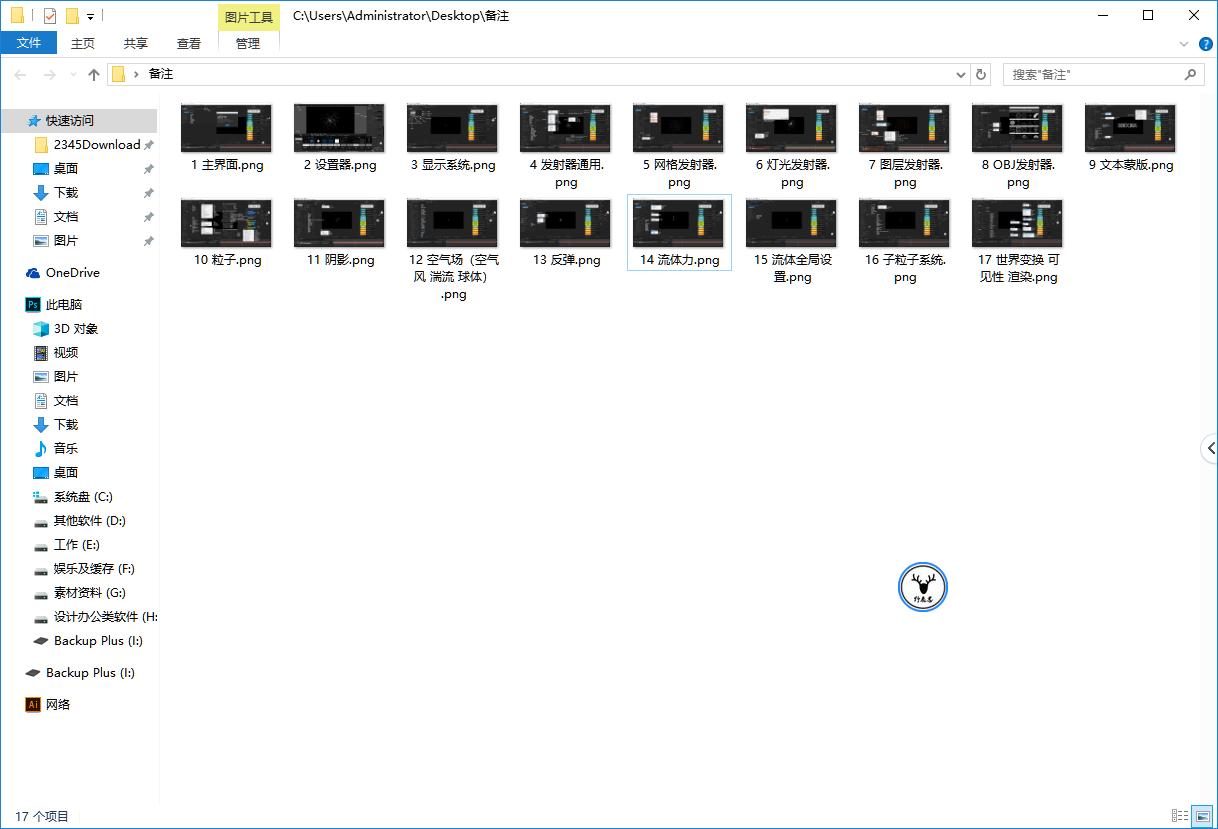Click the side panel collapse arrow at right edge
The height and width of the screenshot is (829, 1218).
coord(1210,448)
